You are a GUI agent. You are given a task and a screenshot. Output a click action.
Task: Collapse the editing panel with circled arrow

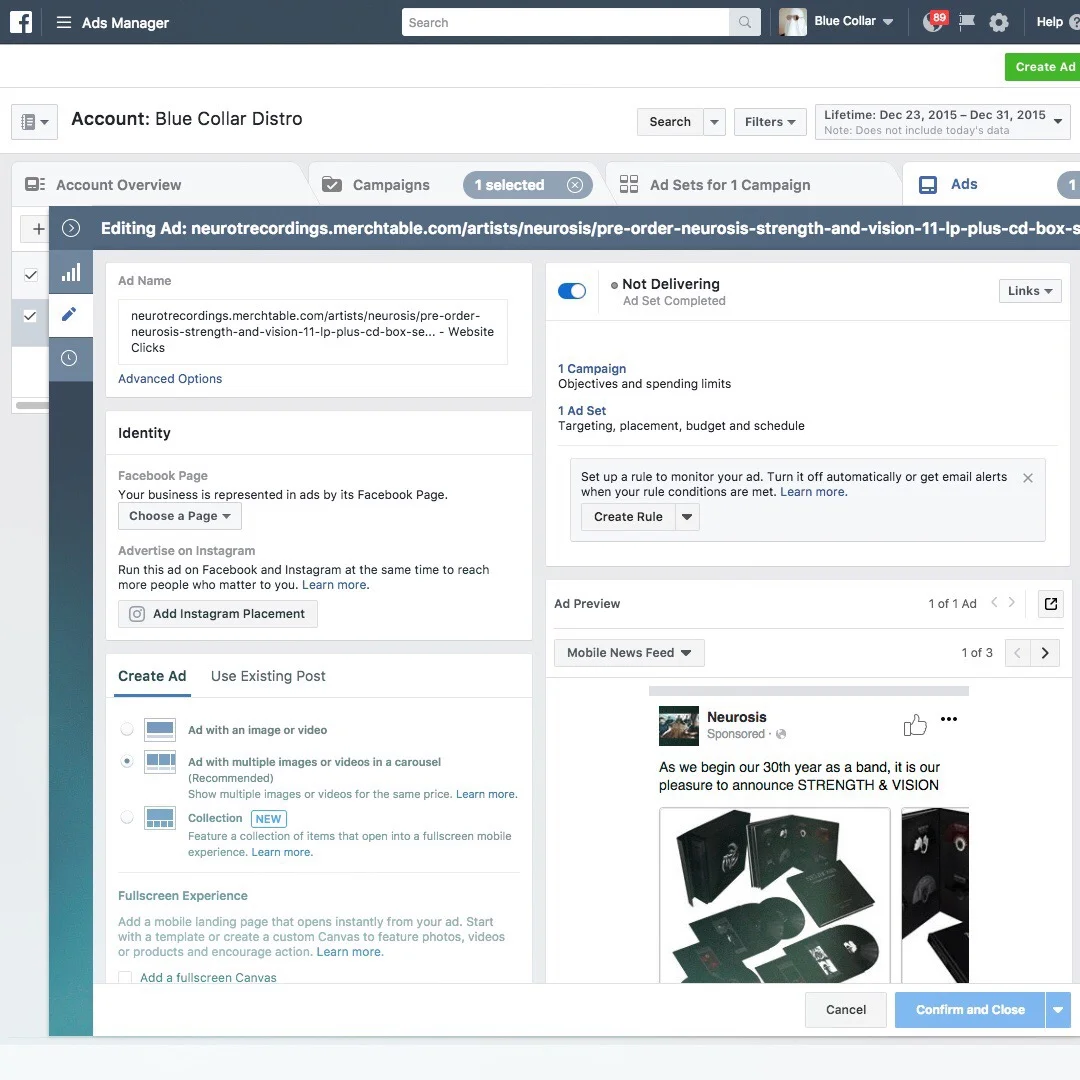click(x=71, y=228)
